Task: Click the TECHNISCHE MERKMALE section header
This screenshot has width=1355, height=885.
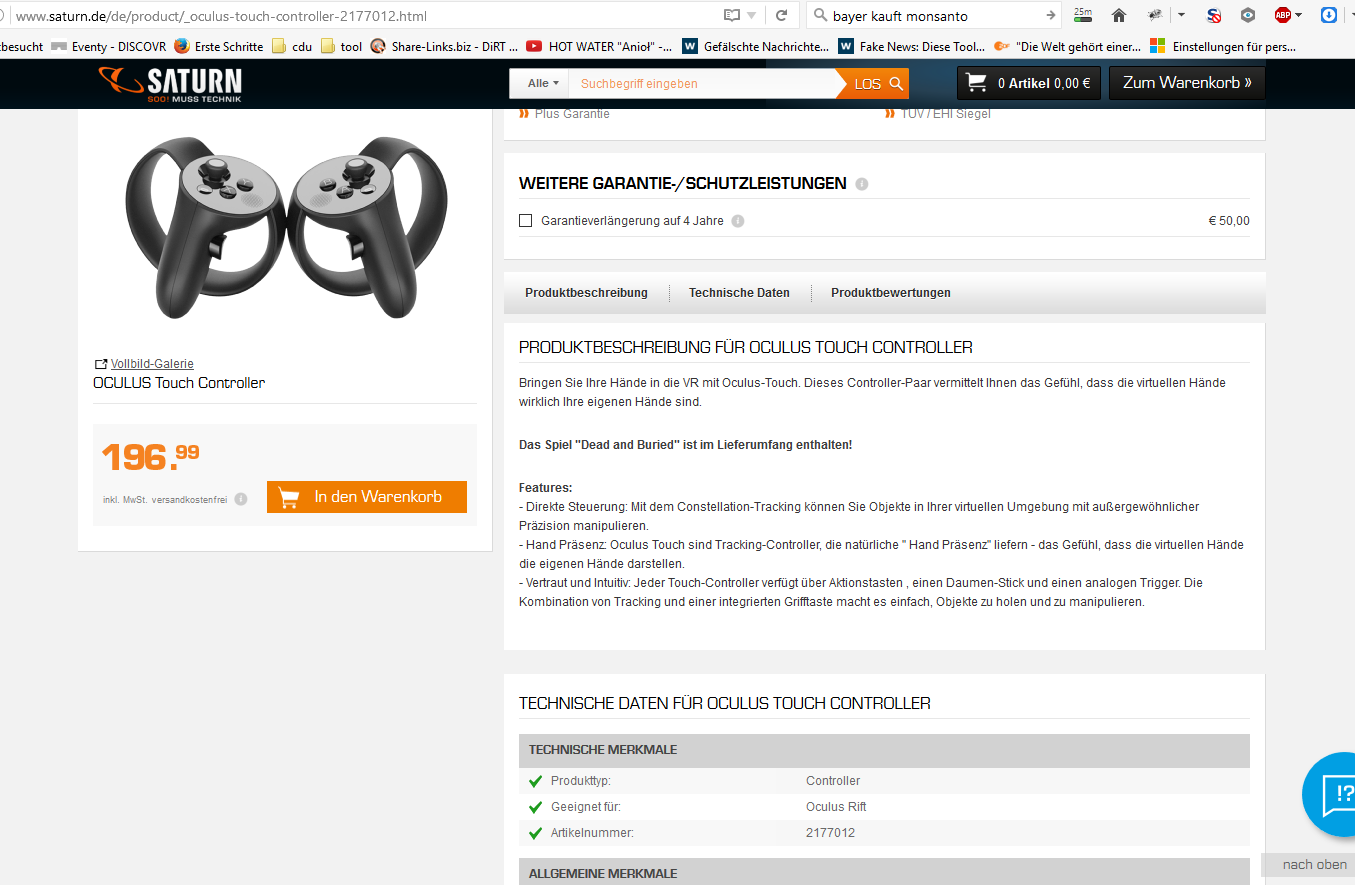Action: [884, 750]
